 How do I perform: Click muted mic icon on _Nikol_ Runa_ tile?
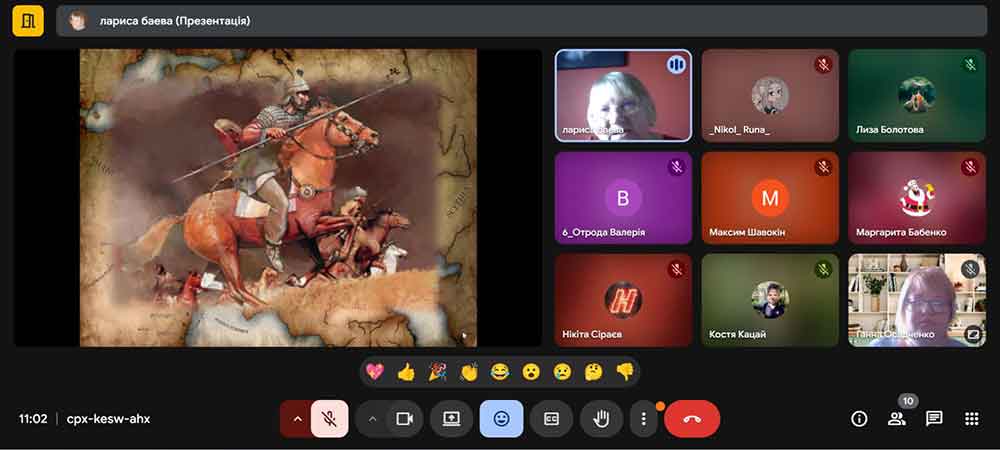pos(823,64)
